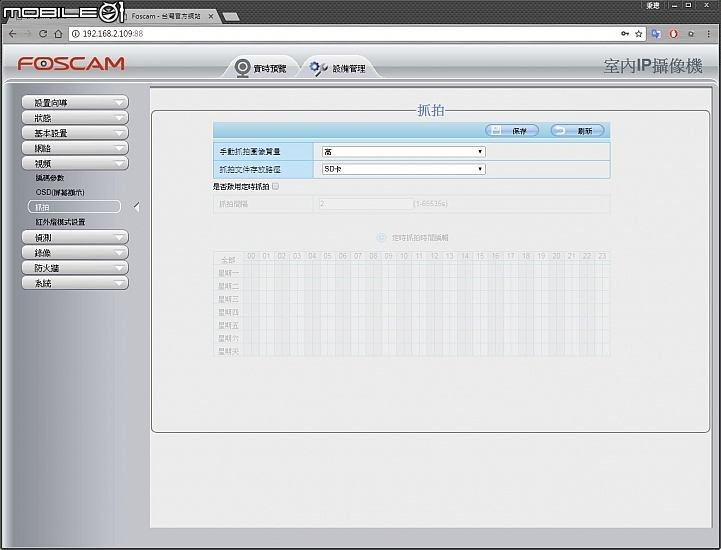Screen dimensions: 721x550
Task: Enable the 是否啟用定時抓拍 checkbox
Action: tap(275, 186)
